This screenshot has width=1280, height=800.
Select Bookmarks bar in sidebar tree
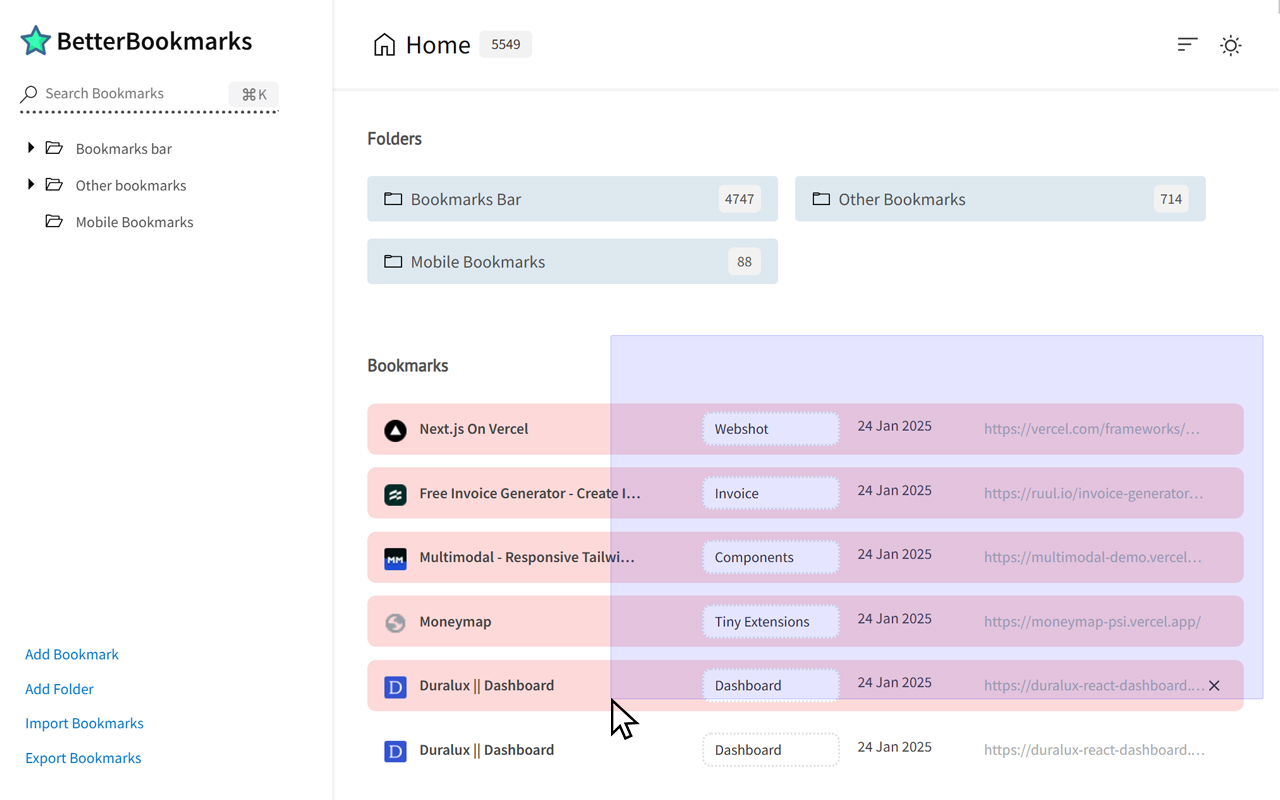pos(124,149)
